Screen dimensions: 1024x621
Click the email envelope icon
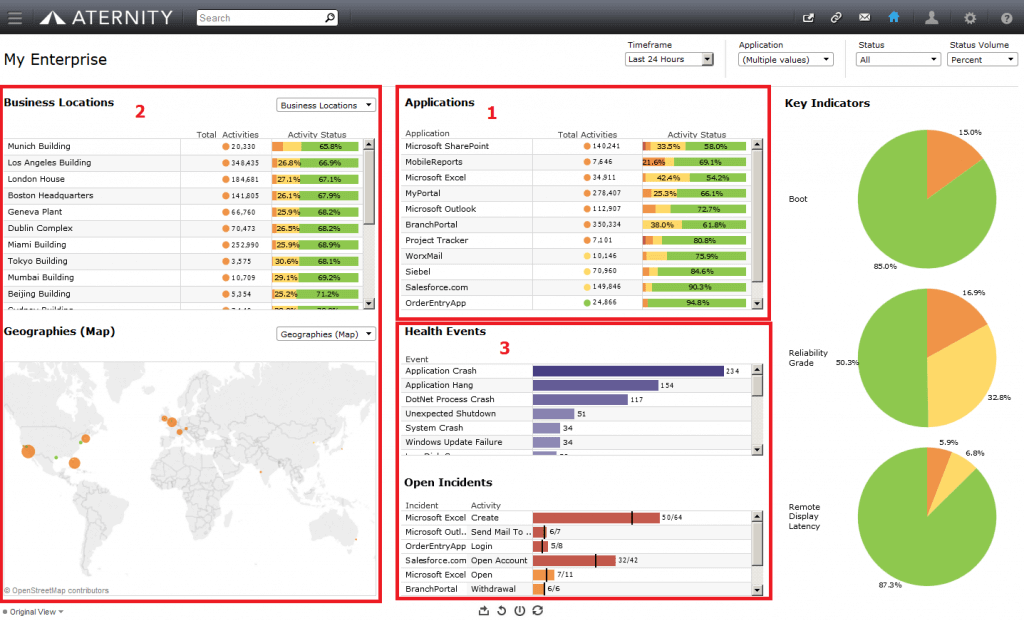click(x=865, y=18)
